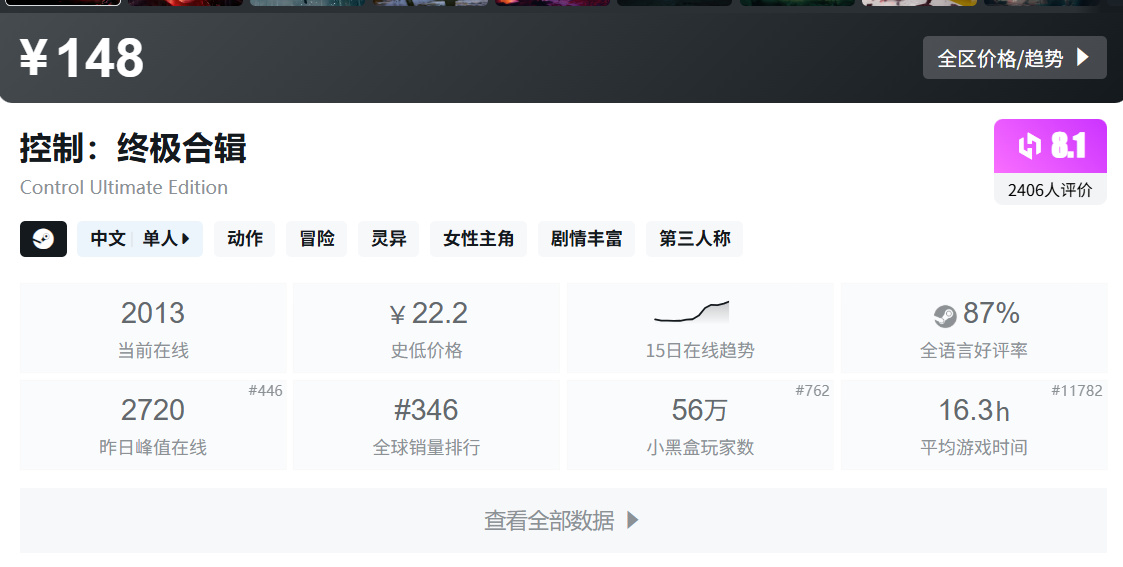Screen dimensions: 1123x567
Task: Click the Steam icon beside 87%
Action: point(945,316)
